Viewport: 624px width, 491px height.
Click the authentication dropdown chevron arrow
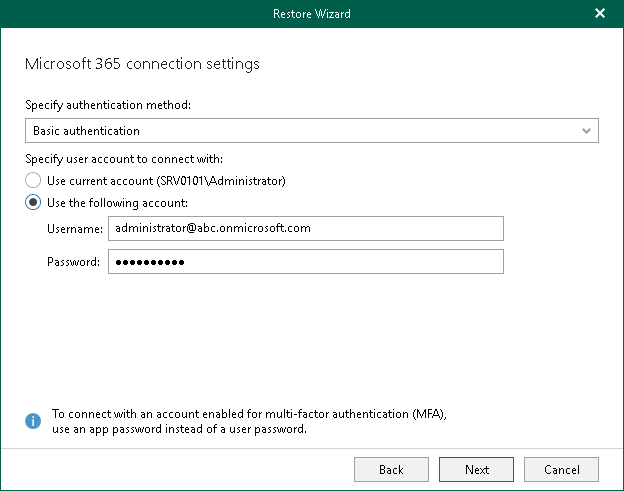[x=586, y=131]
